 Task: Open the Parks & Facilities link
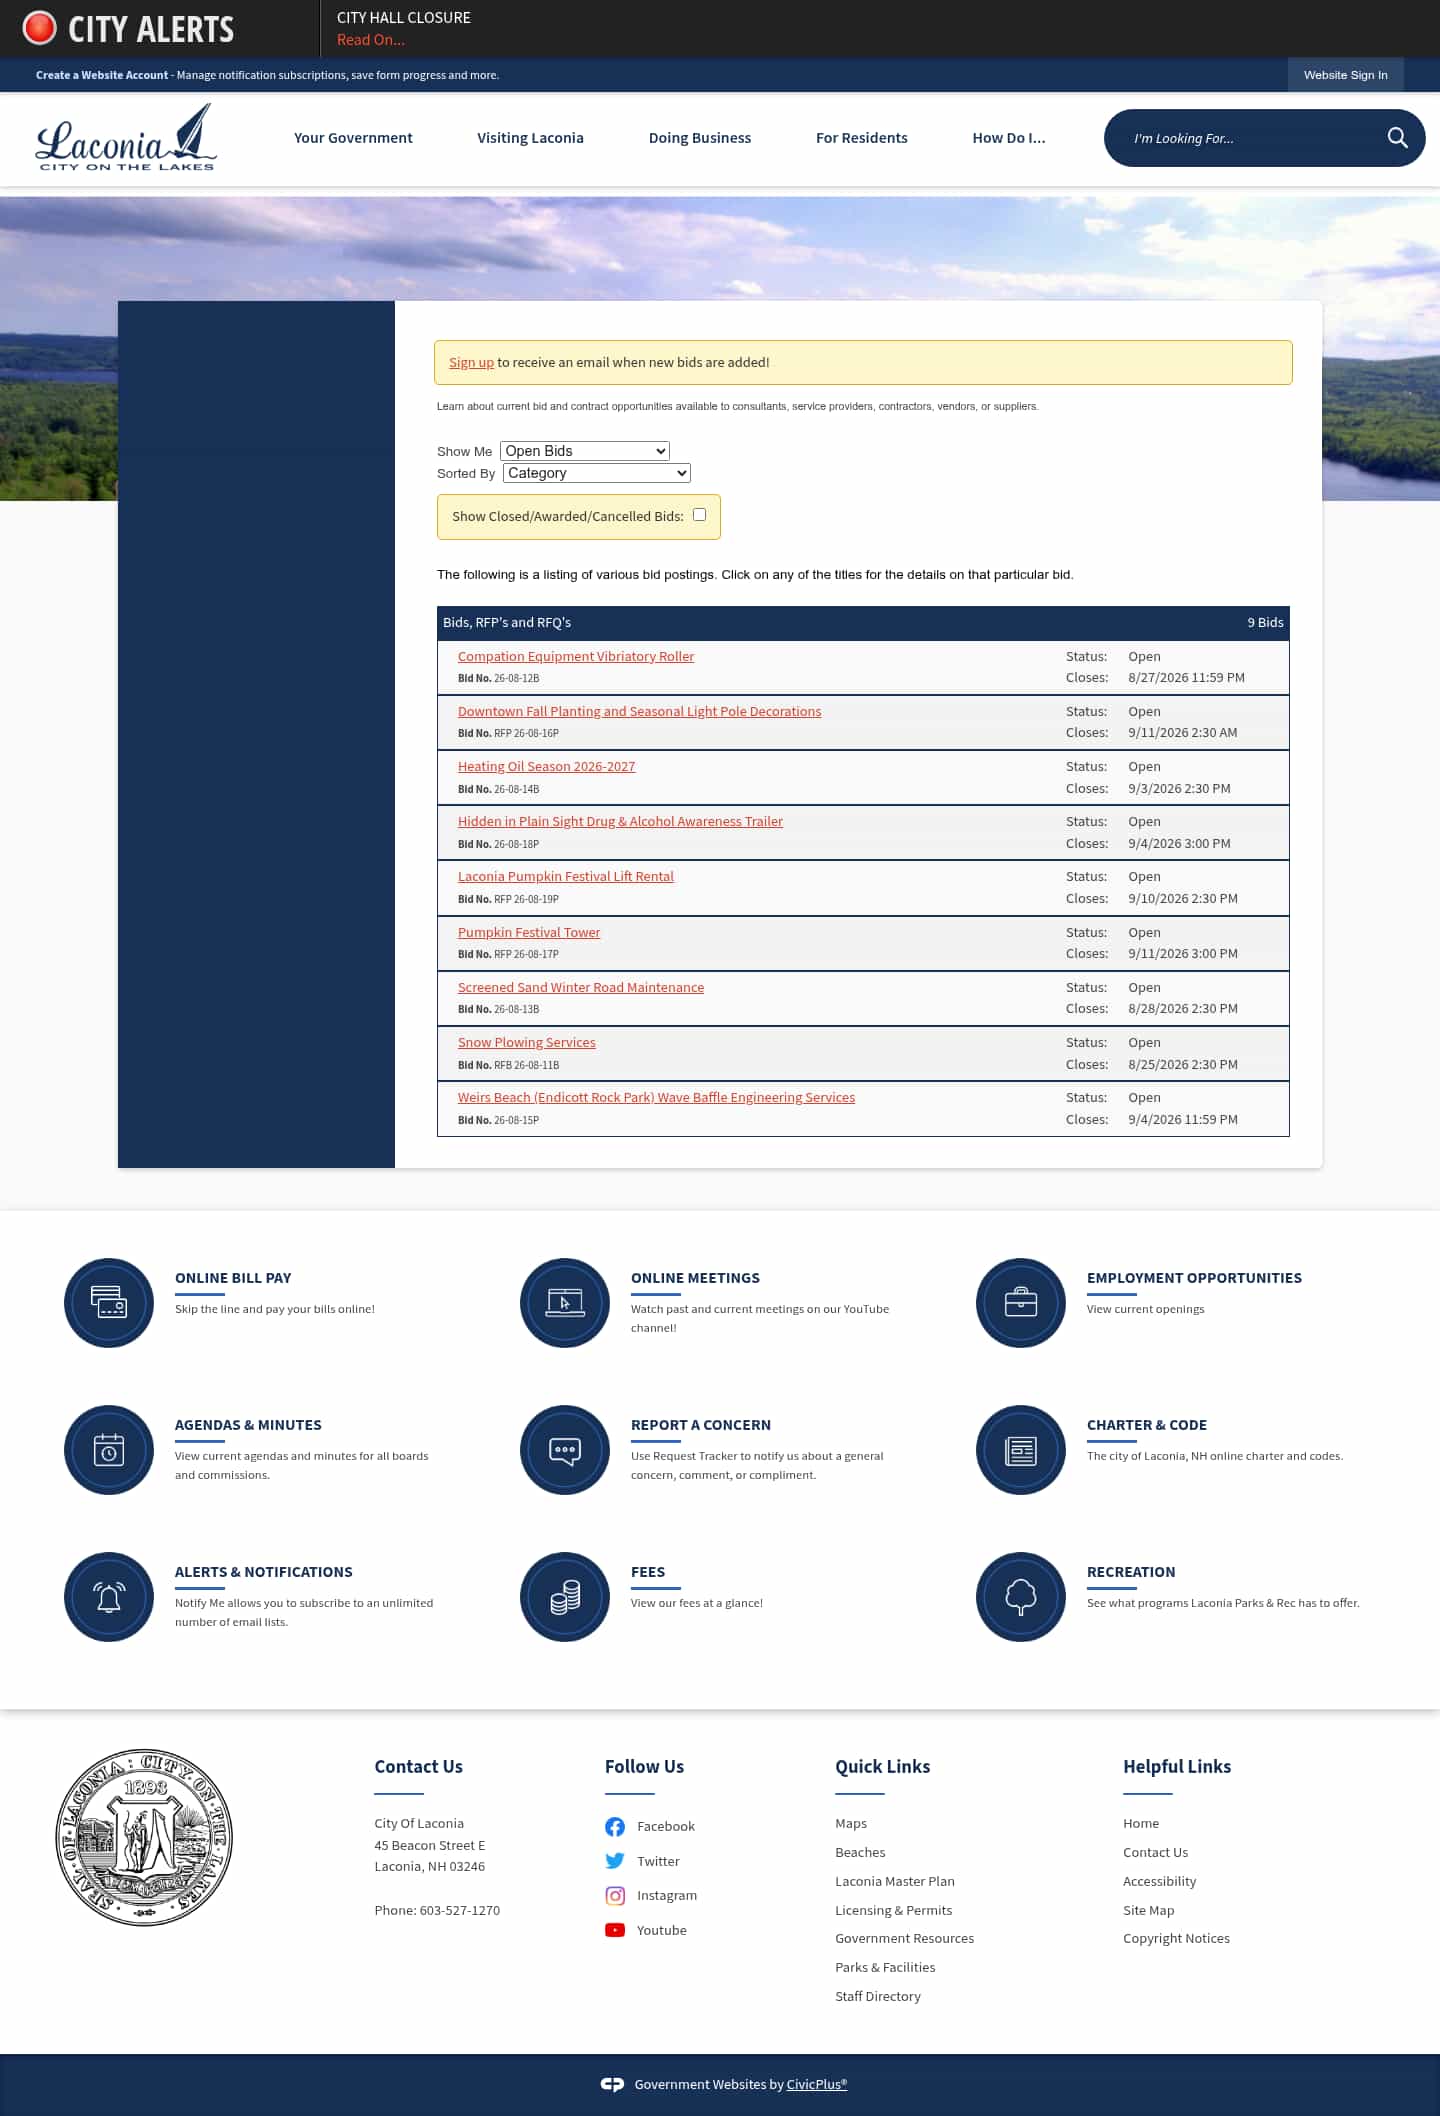[x=885, y=1968]
